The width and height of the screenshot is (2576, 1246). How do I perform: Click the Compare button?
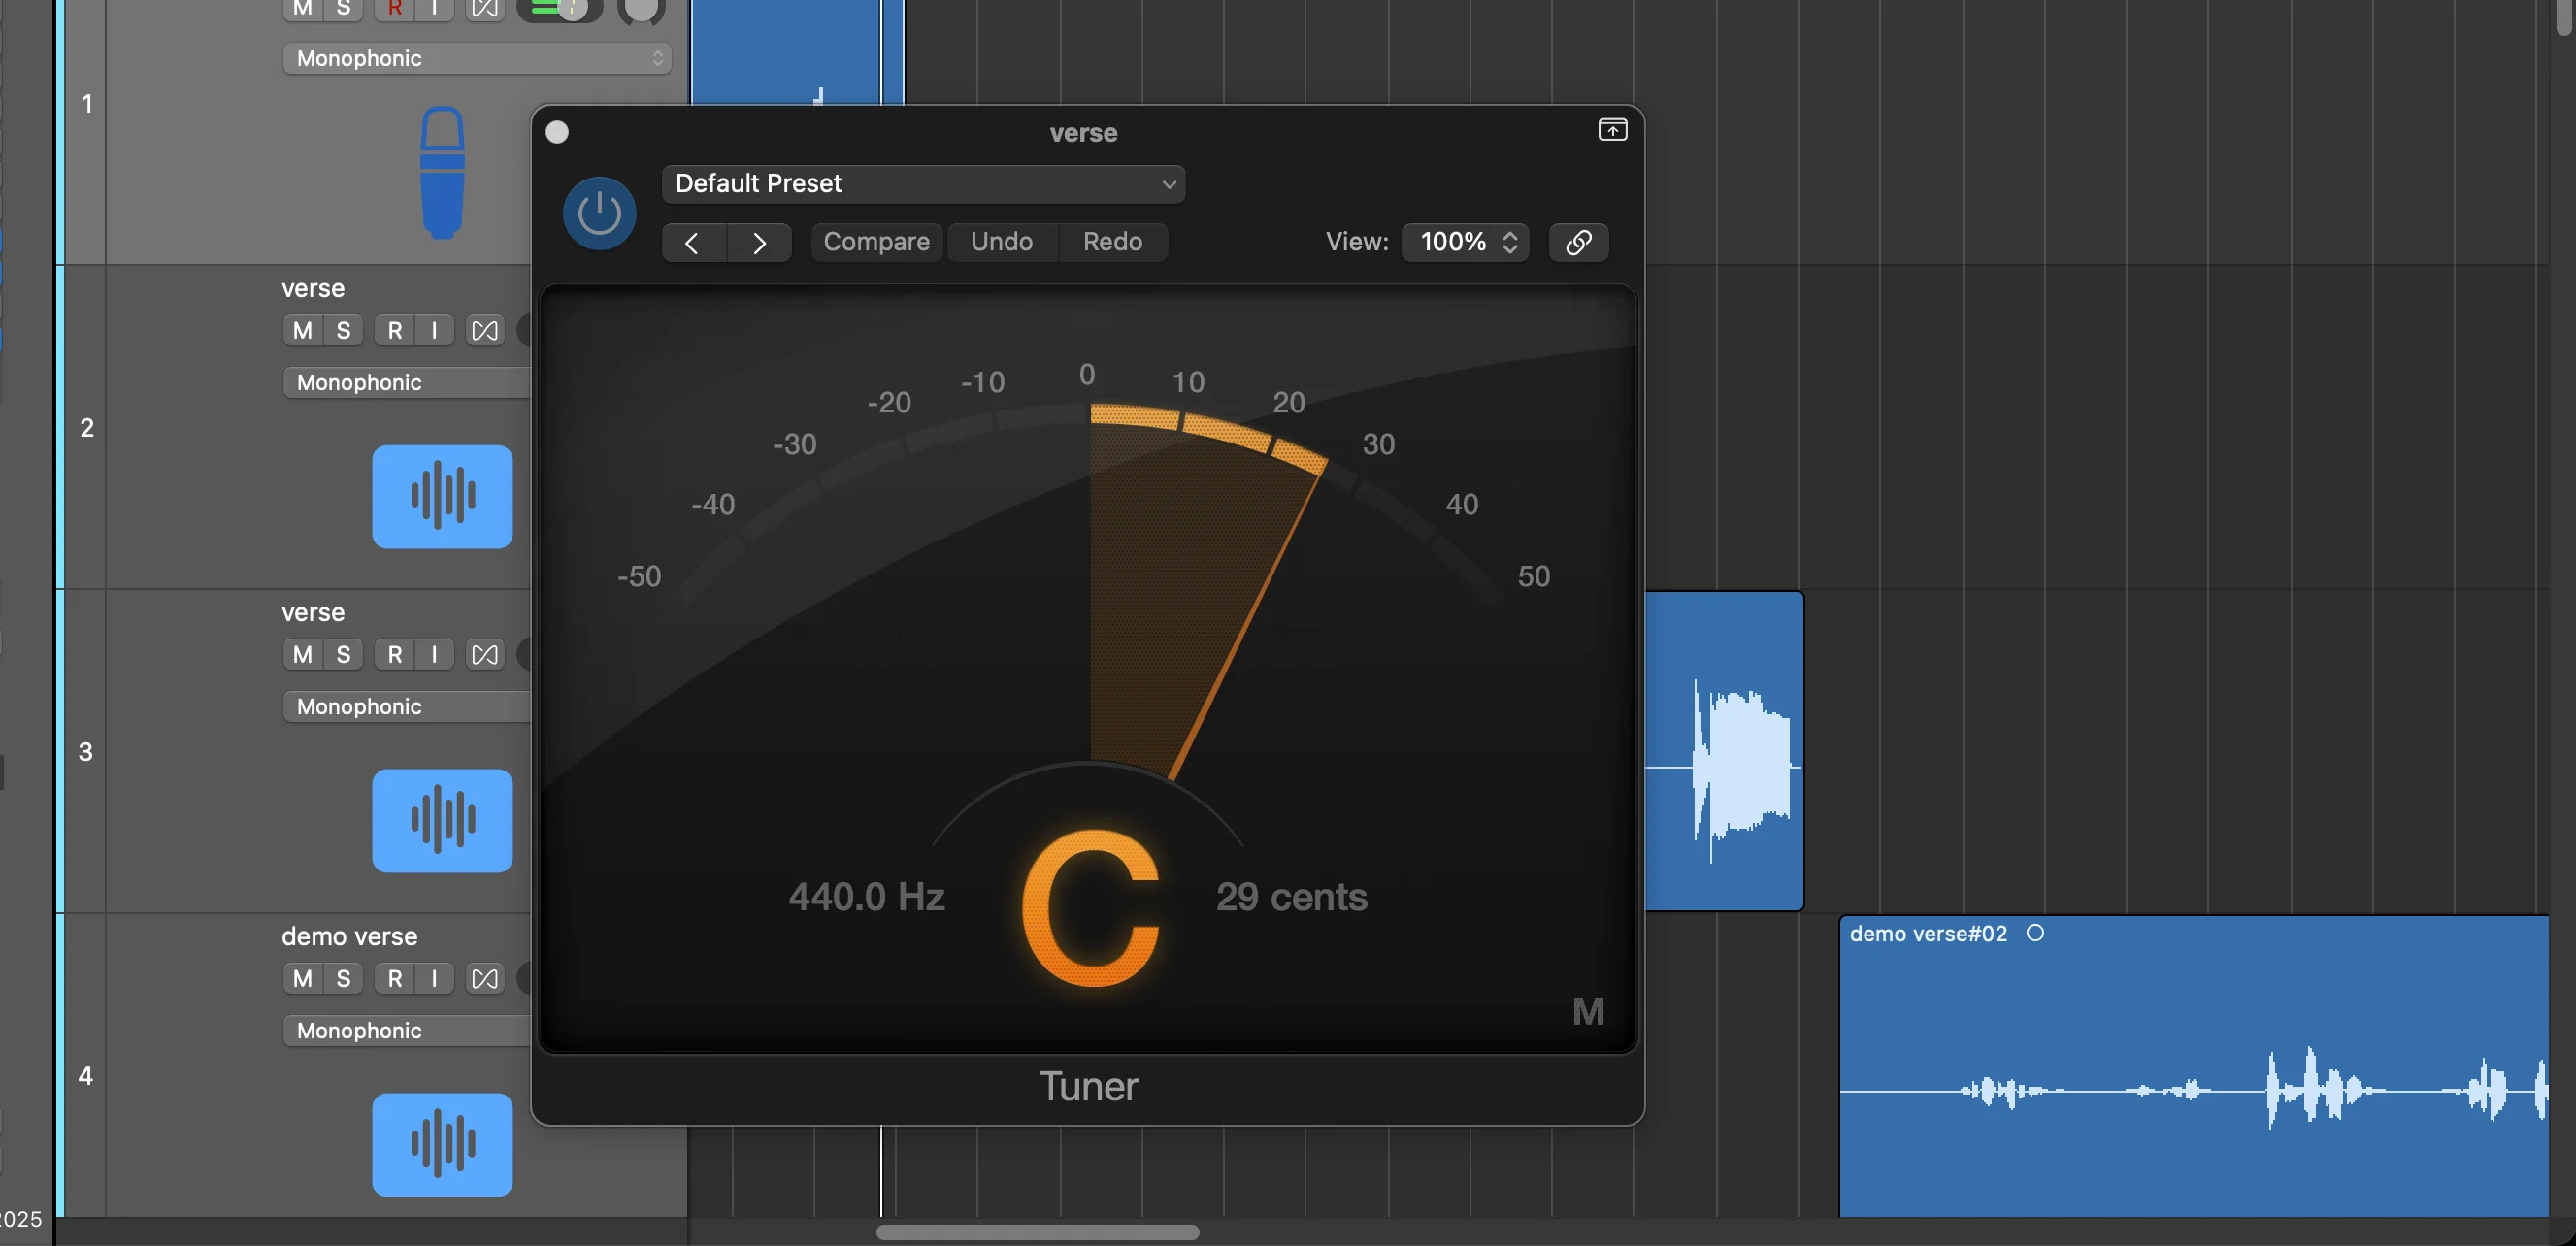[876, 242]
